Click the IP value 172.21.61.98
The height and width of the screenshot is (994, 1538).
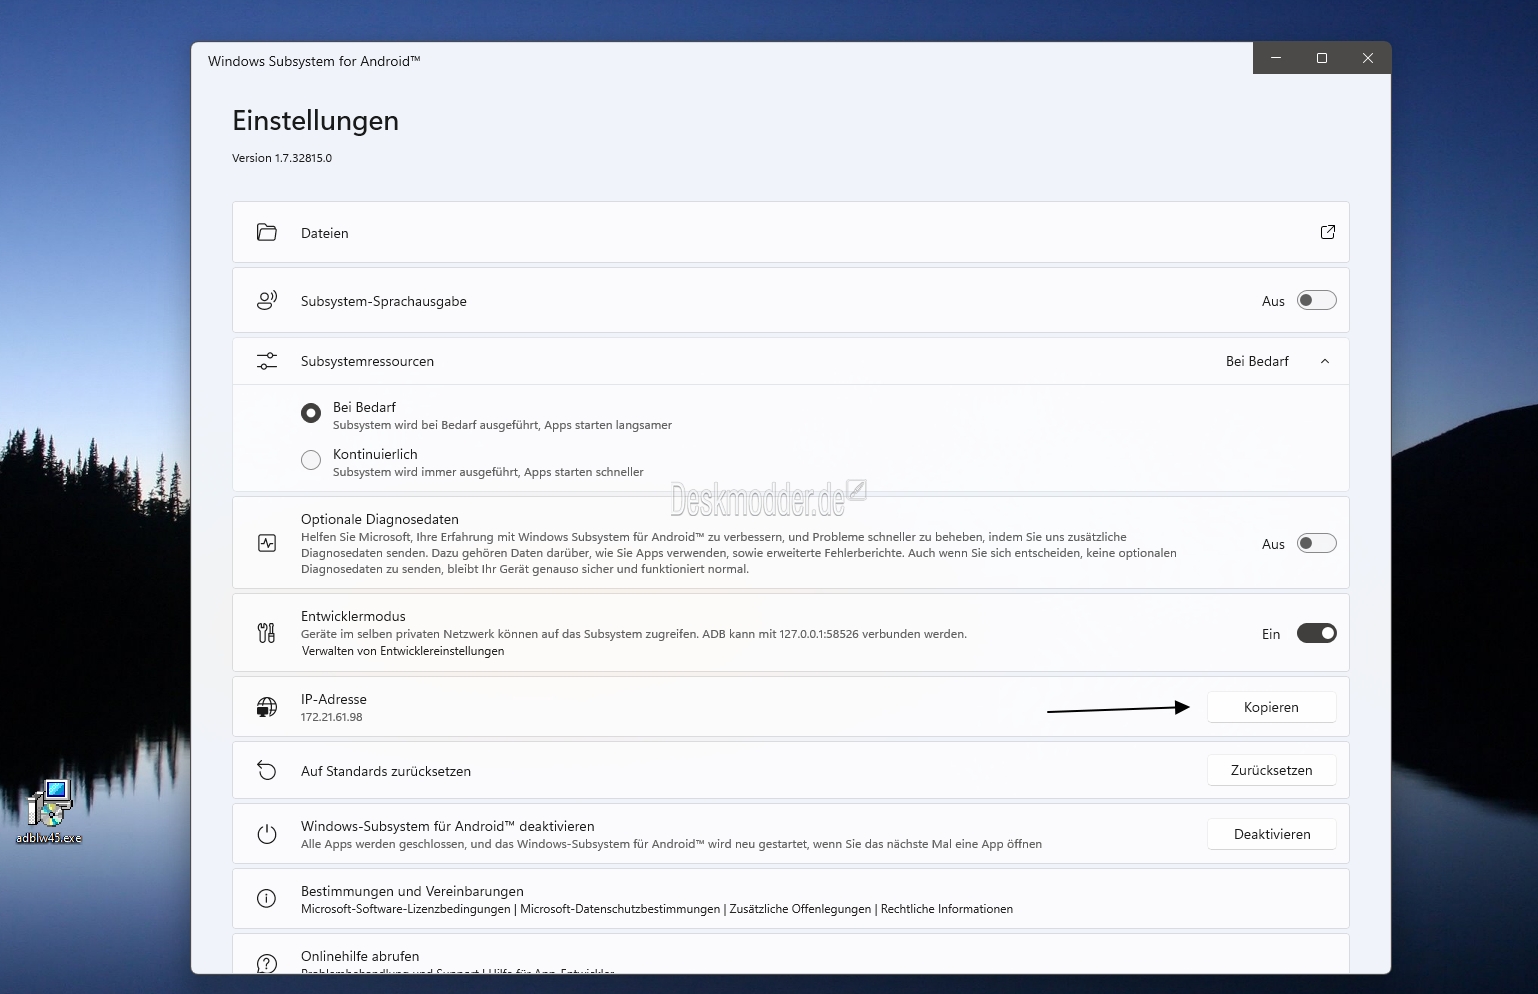[x=332, y=717]
